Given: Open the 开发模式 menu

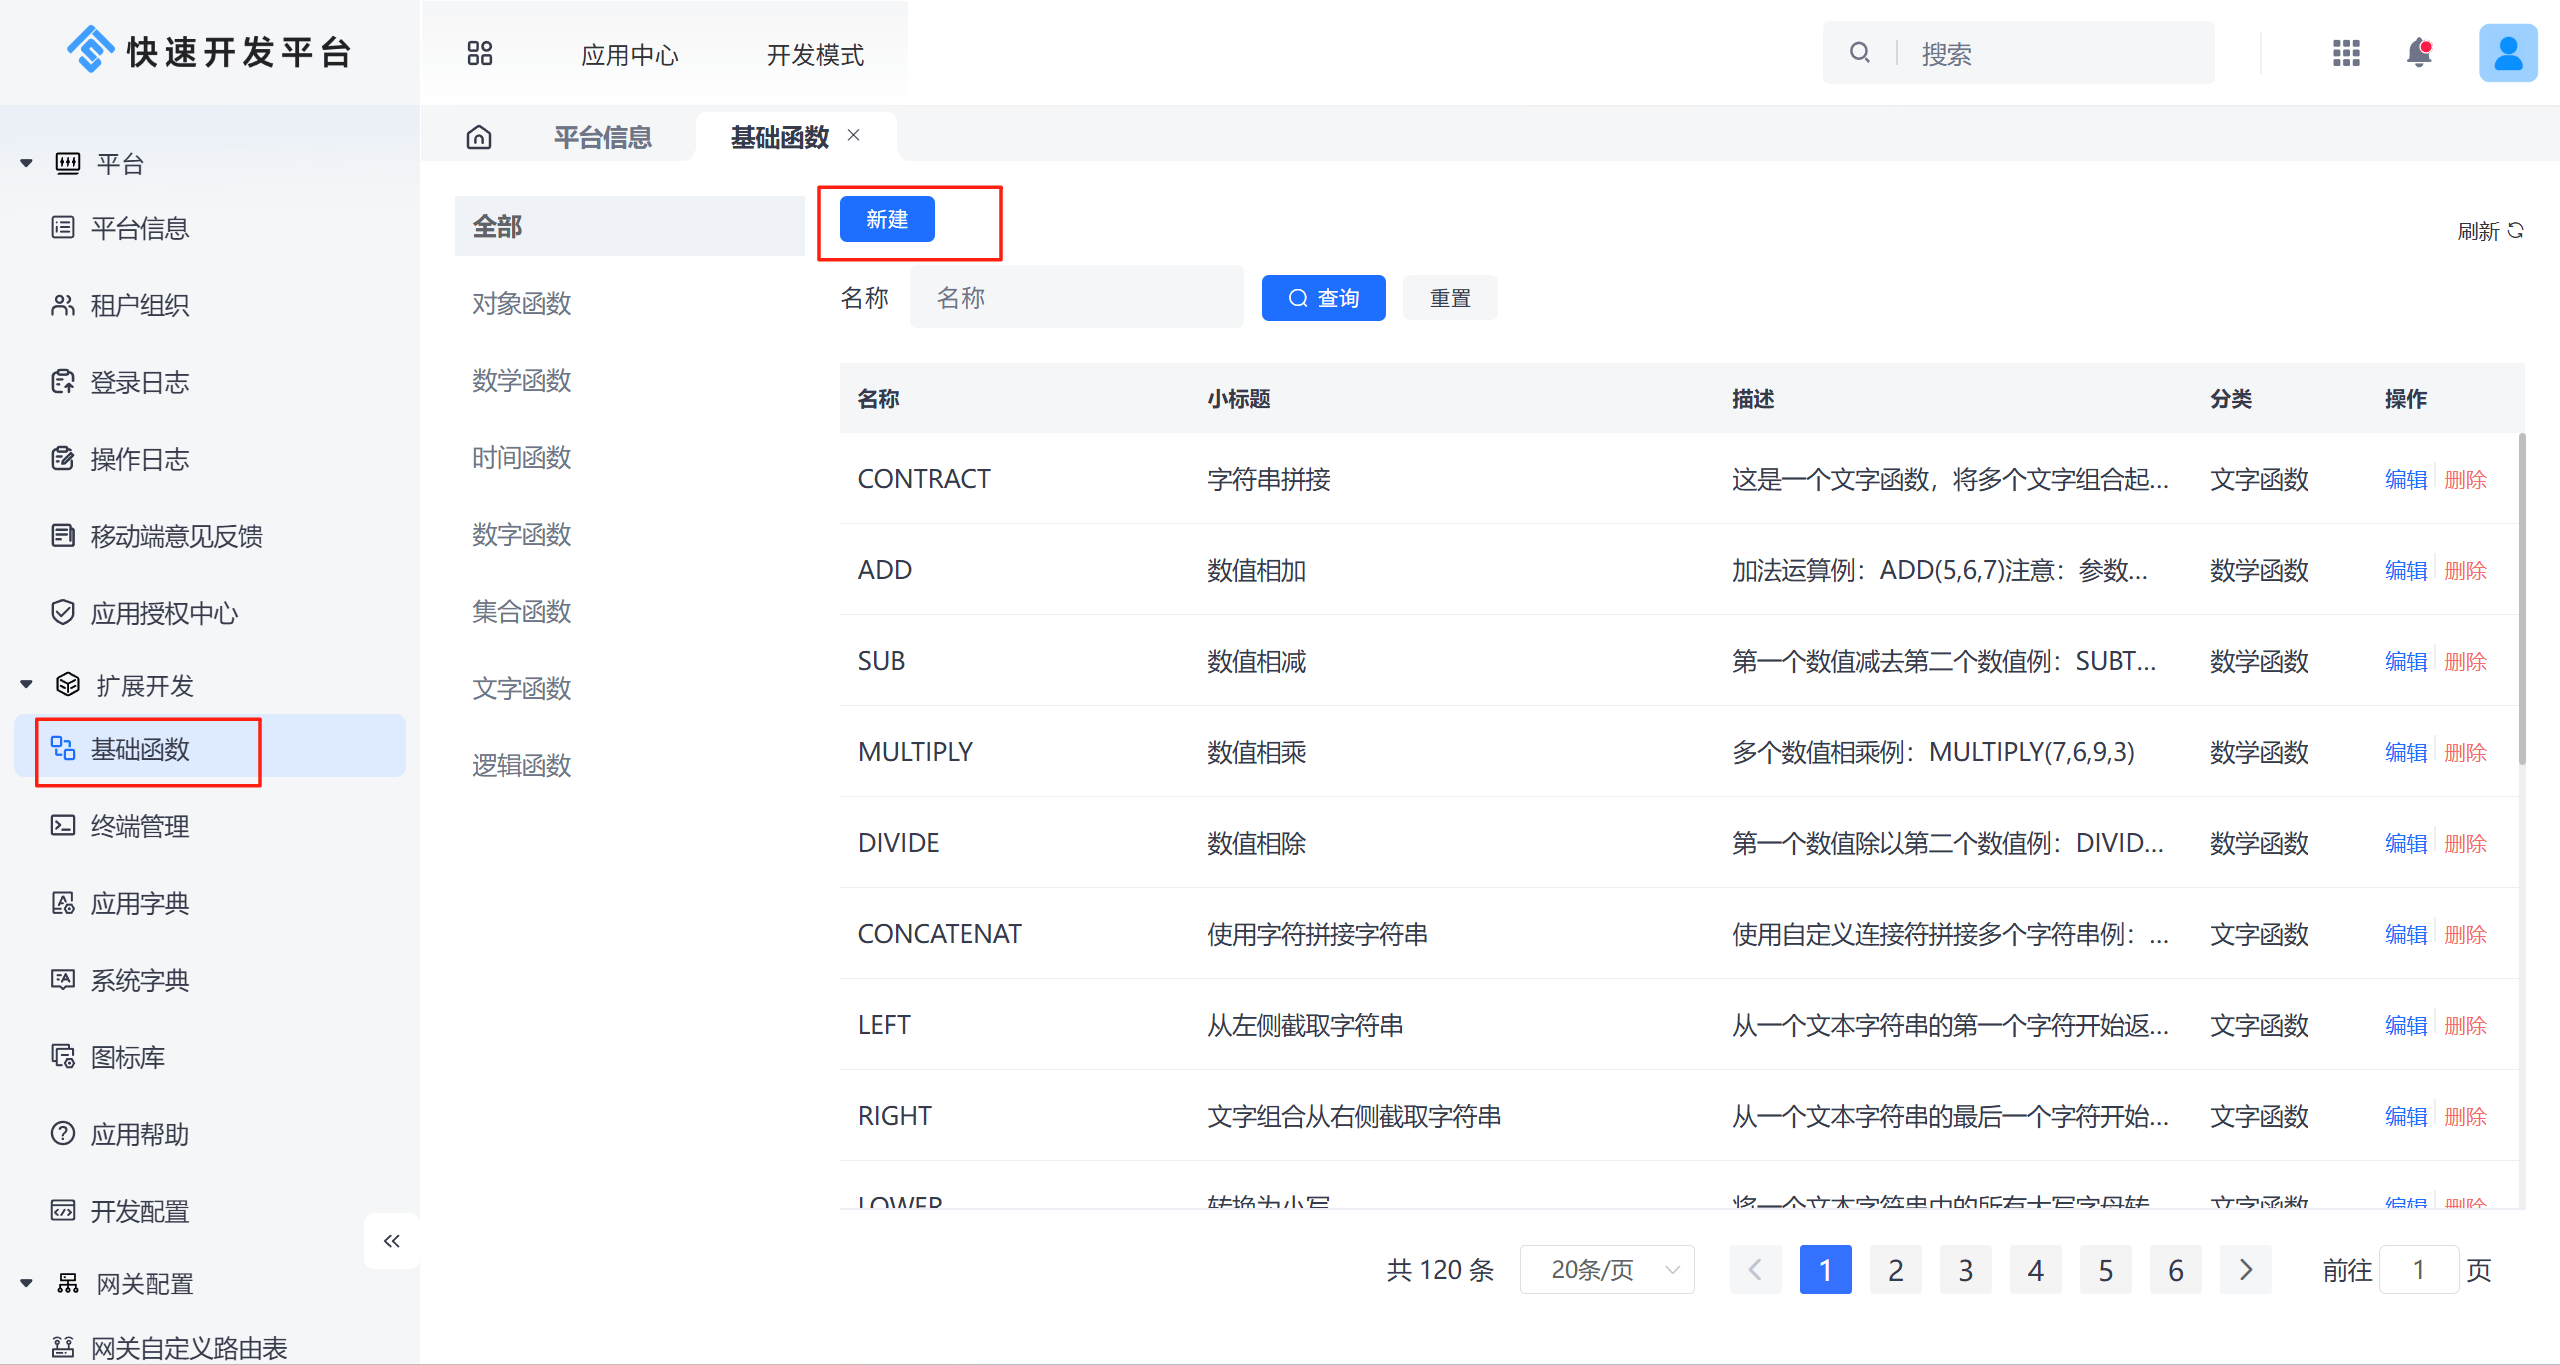Looking at the screenshot, I should click(x=814, y=54).
